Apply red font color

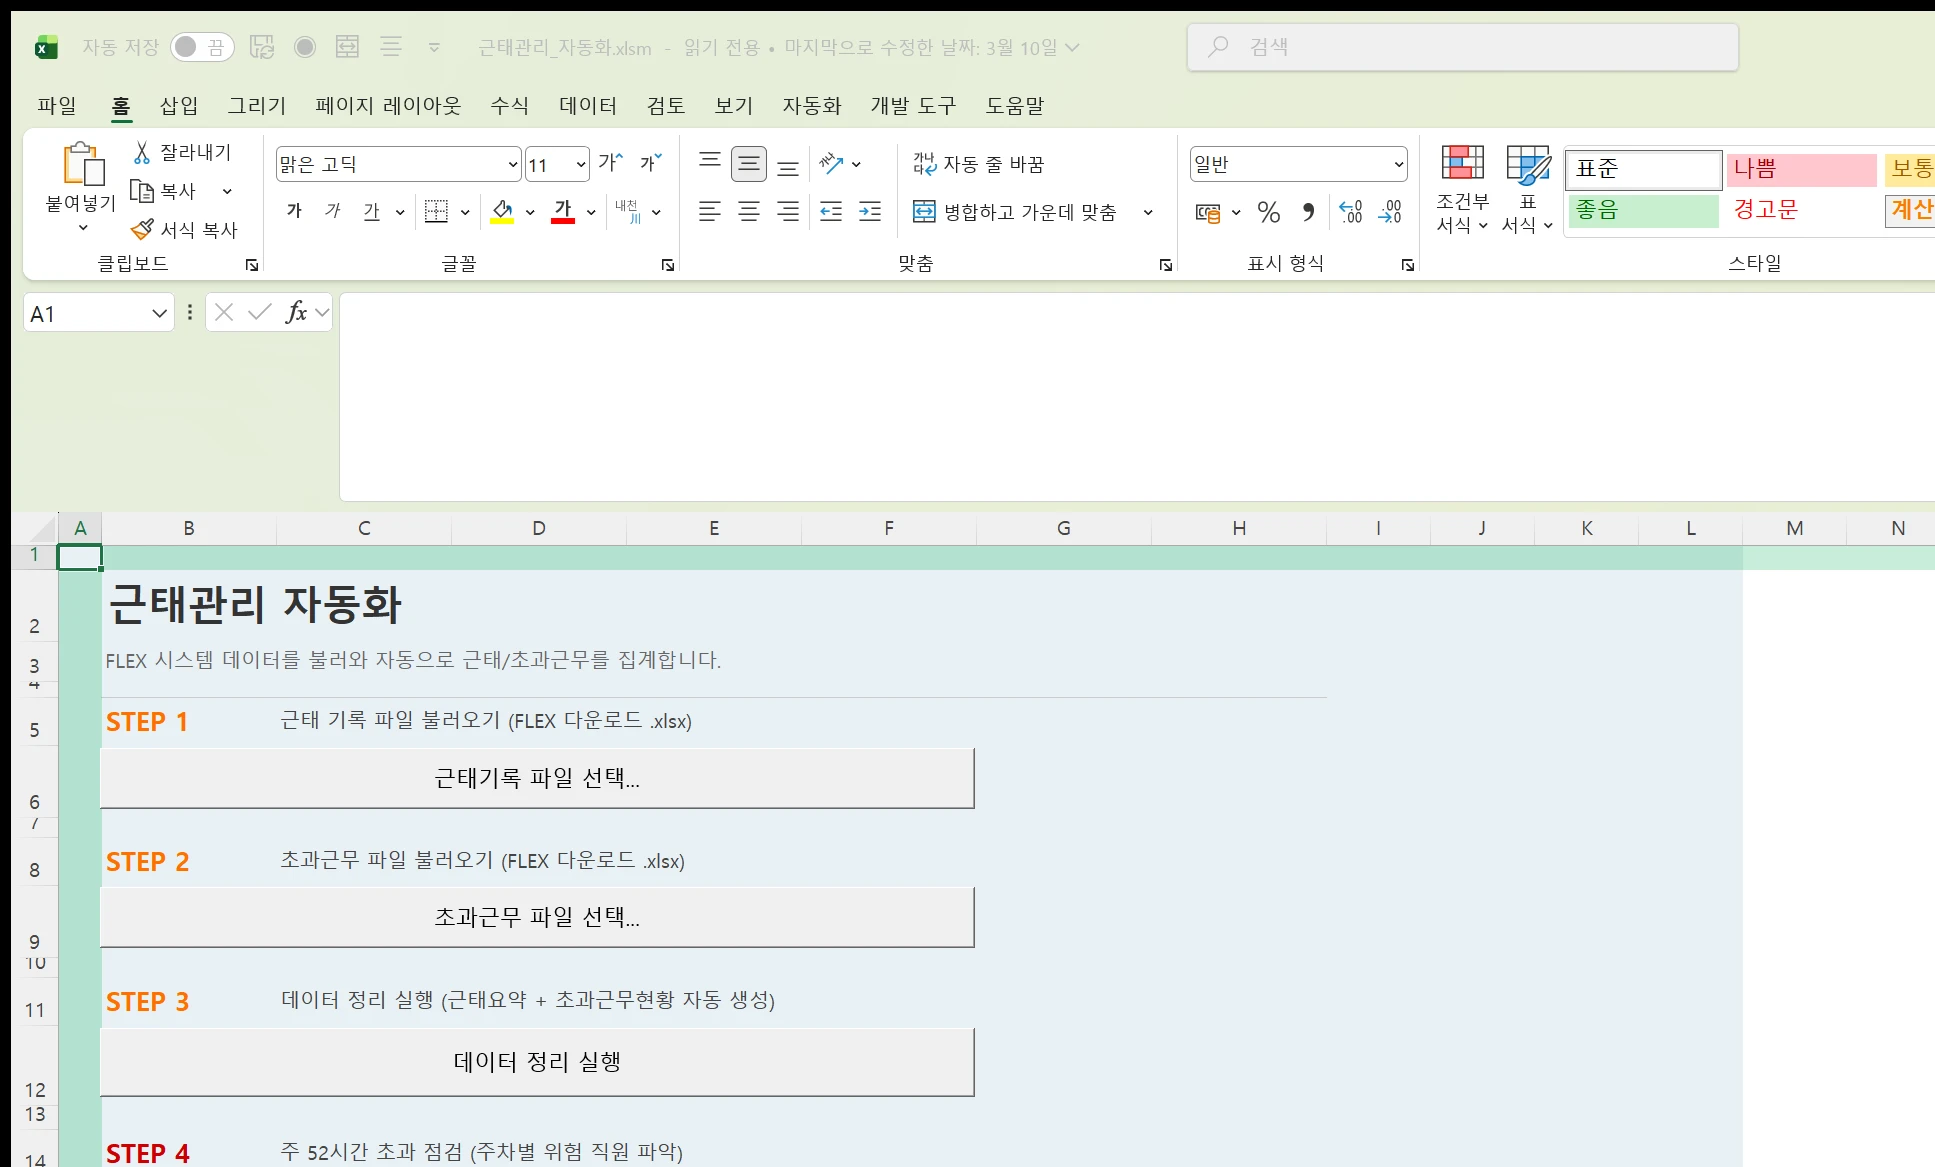(x=563, y=211)
